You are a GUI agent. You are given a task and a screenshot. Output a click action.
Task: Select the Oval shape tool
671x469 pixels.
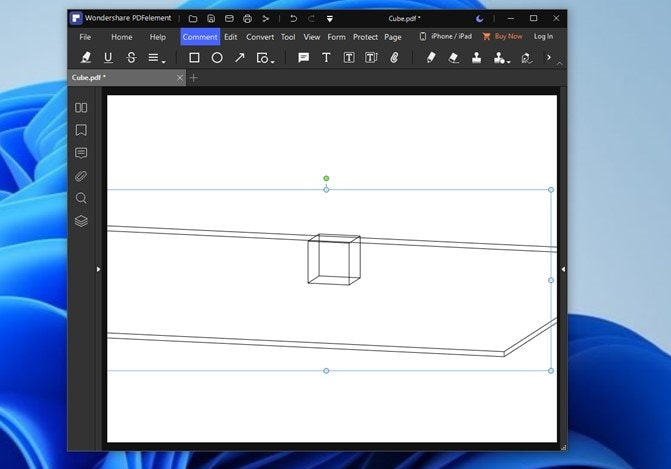tap(217, 58)
